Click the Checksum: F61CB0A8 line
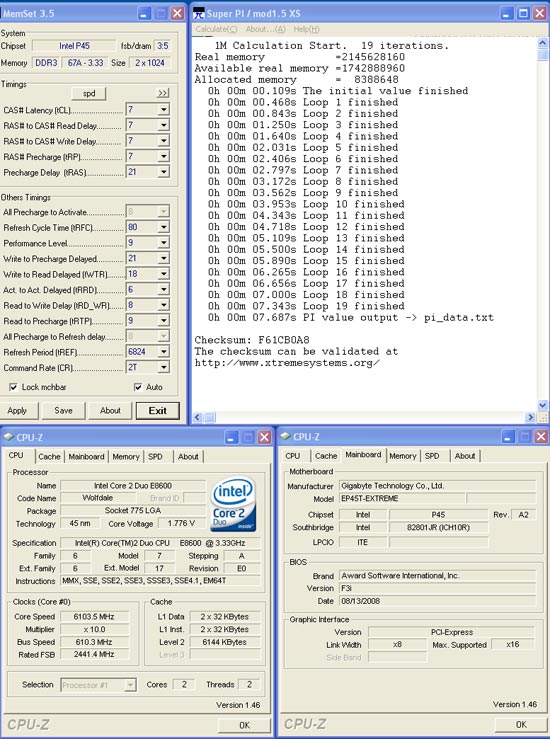 (x=252, y=340)
